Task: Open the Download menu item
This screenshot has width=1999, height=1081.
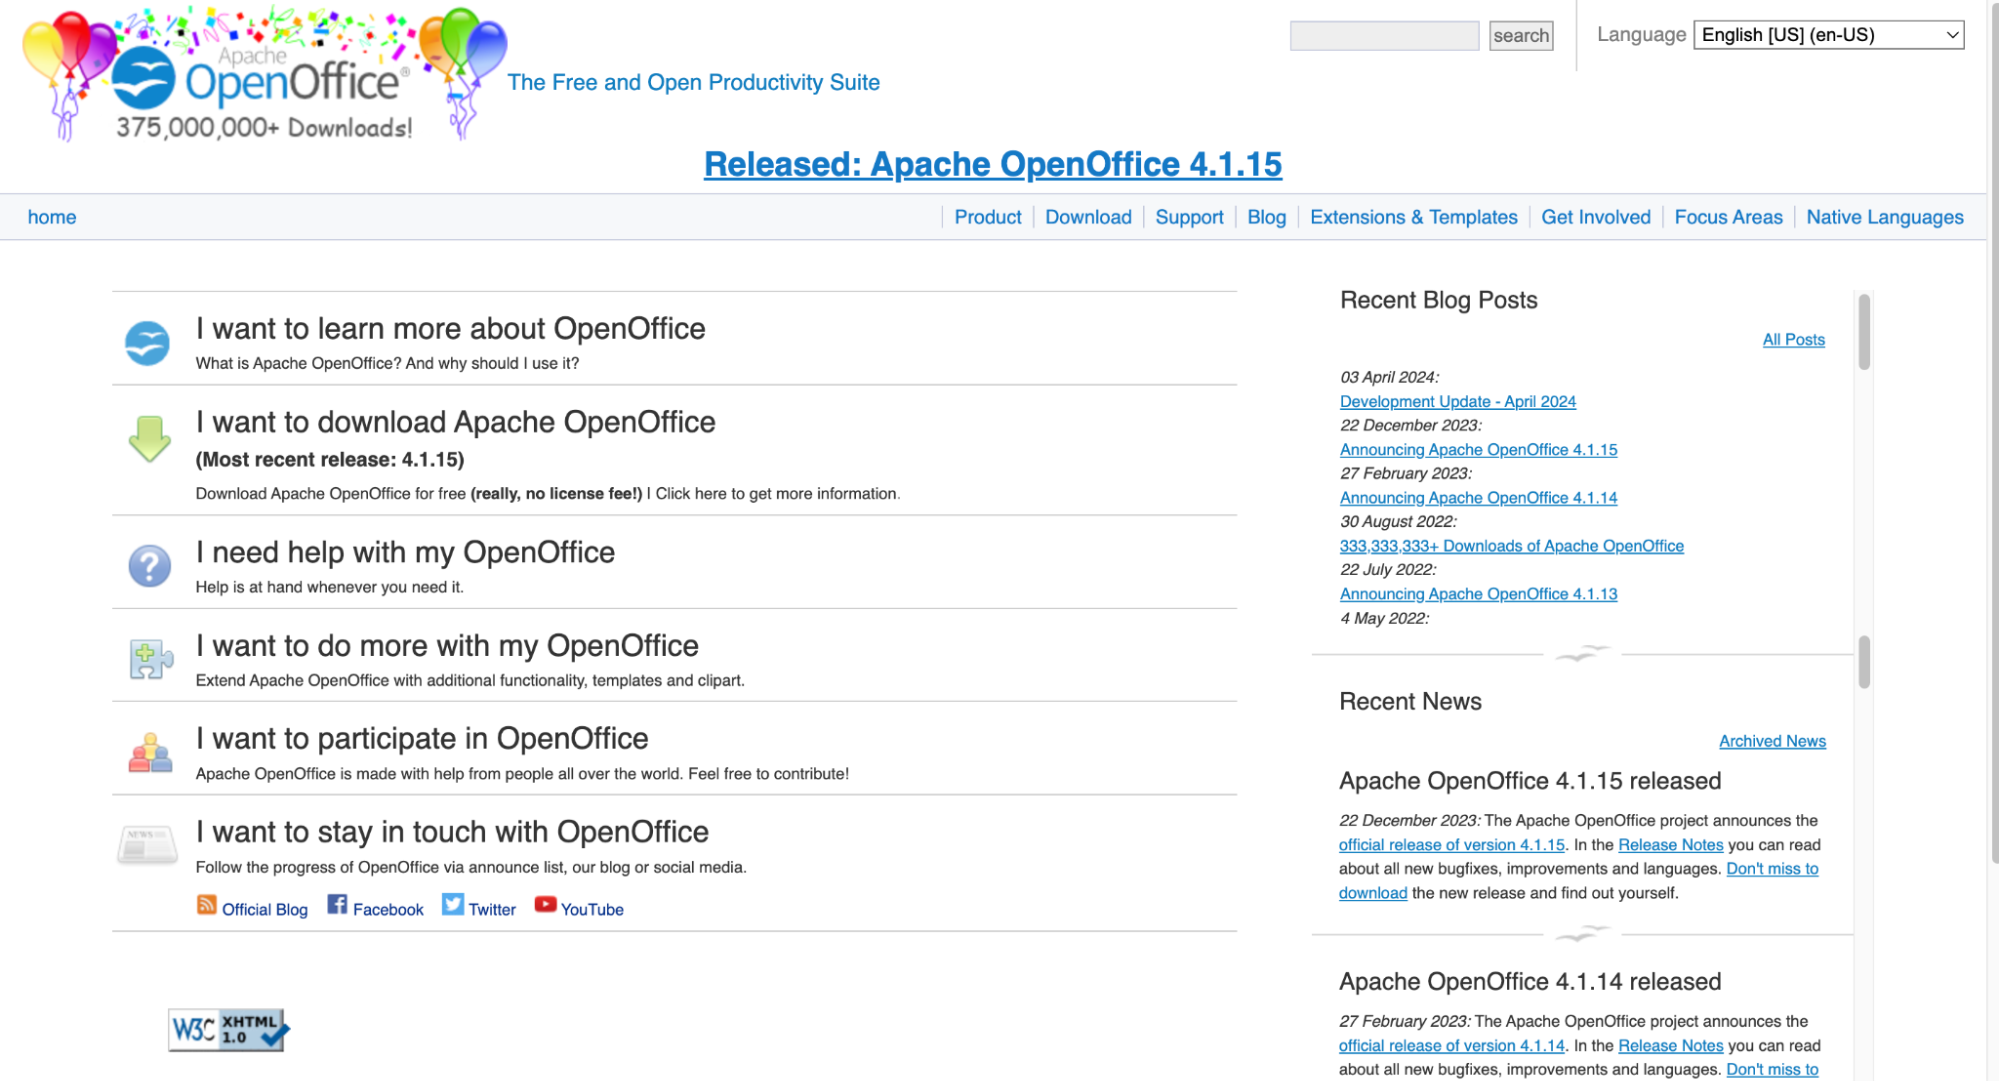Action: (x=1088, y=217)
